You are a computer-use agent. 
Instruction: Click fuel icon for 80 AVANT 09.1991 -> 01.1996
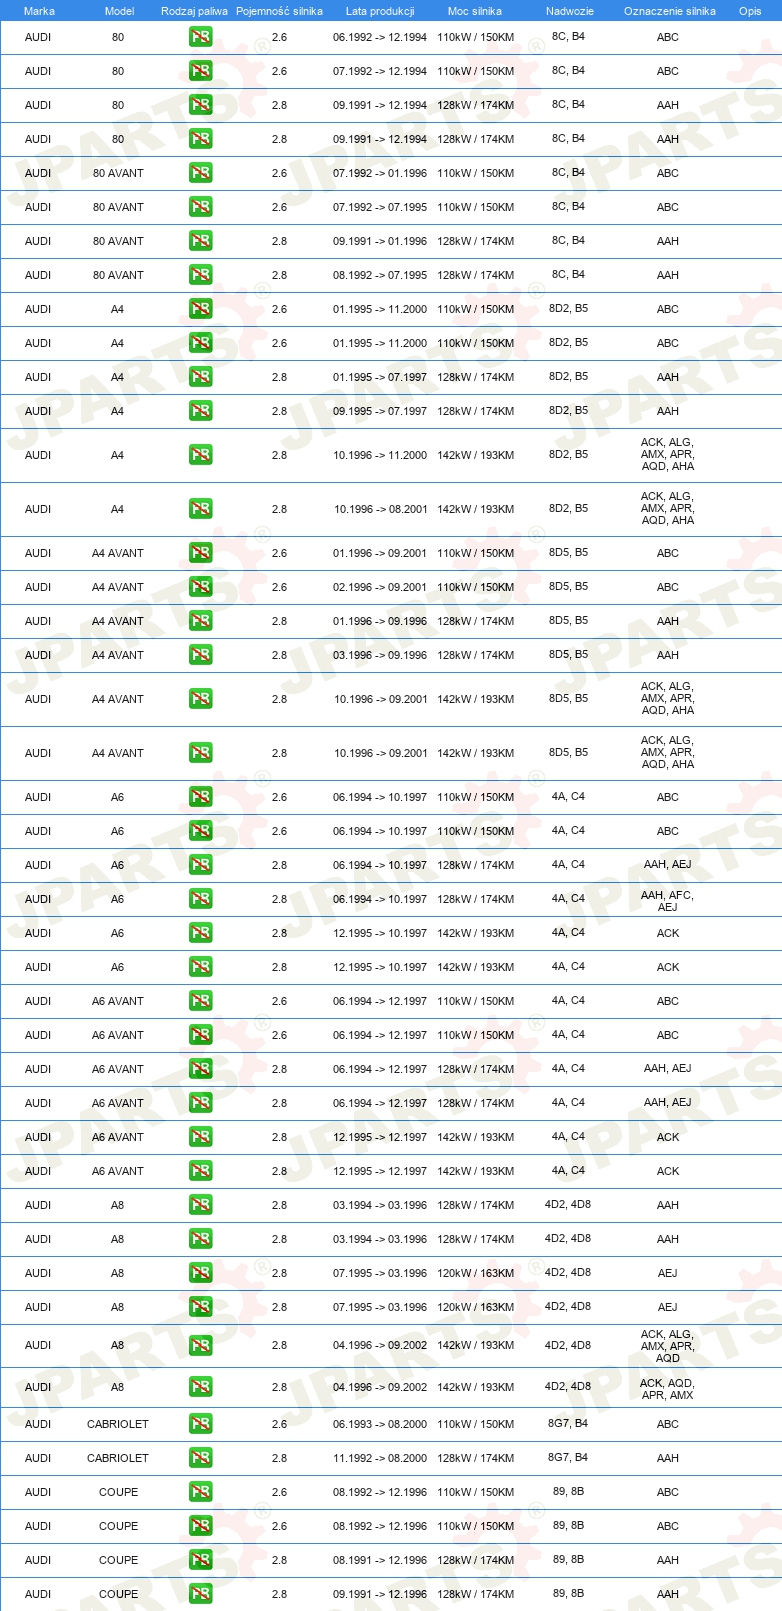201,241
